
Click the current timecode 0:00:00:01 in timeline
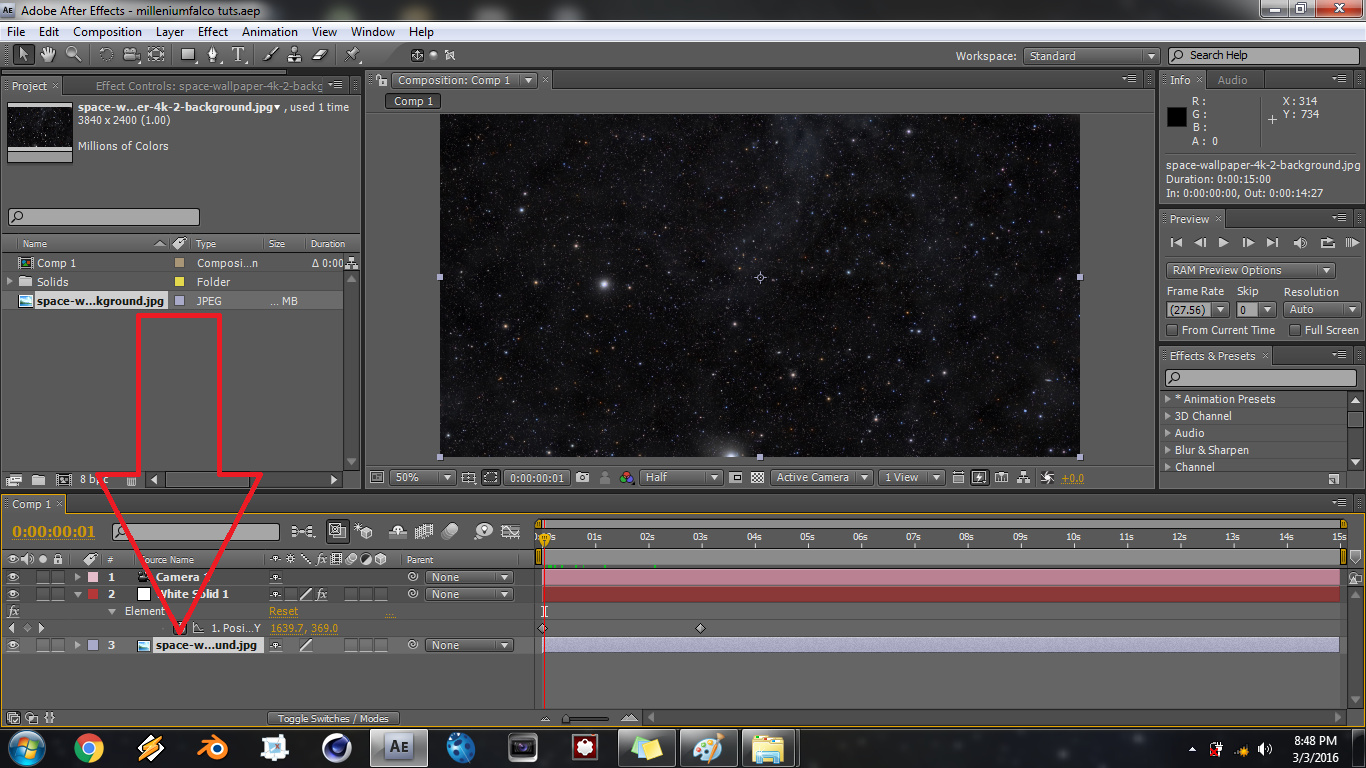(54, 531)
